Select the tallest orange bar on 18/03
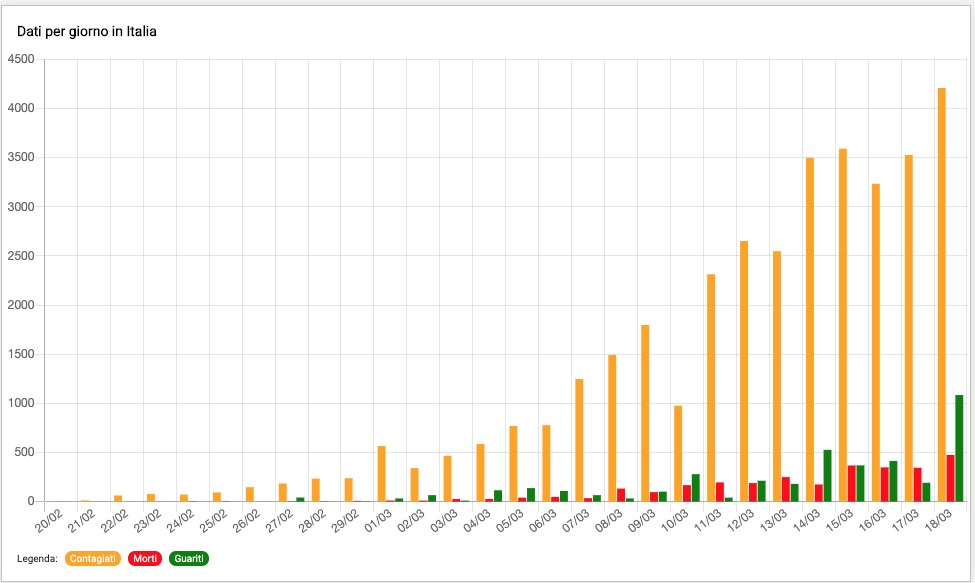 click(941, 300)
